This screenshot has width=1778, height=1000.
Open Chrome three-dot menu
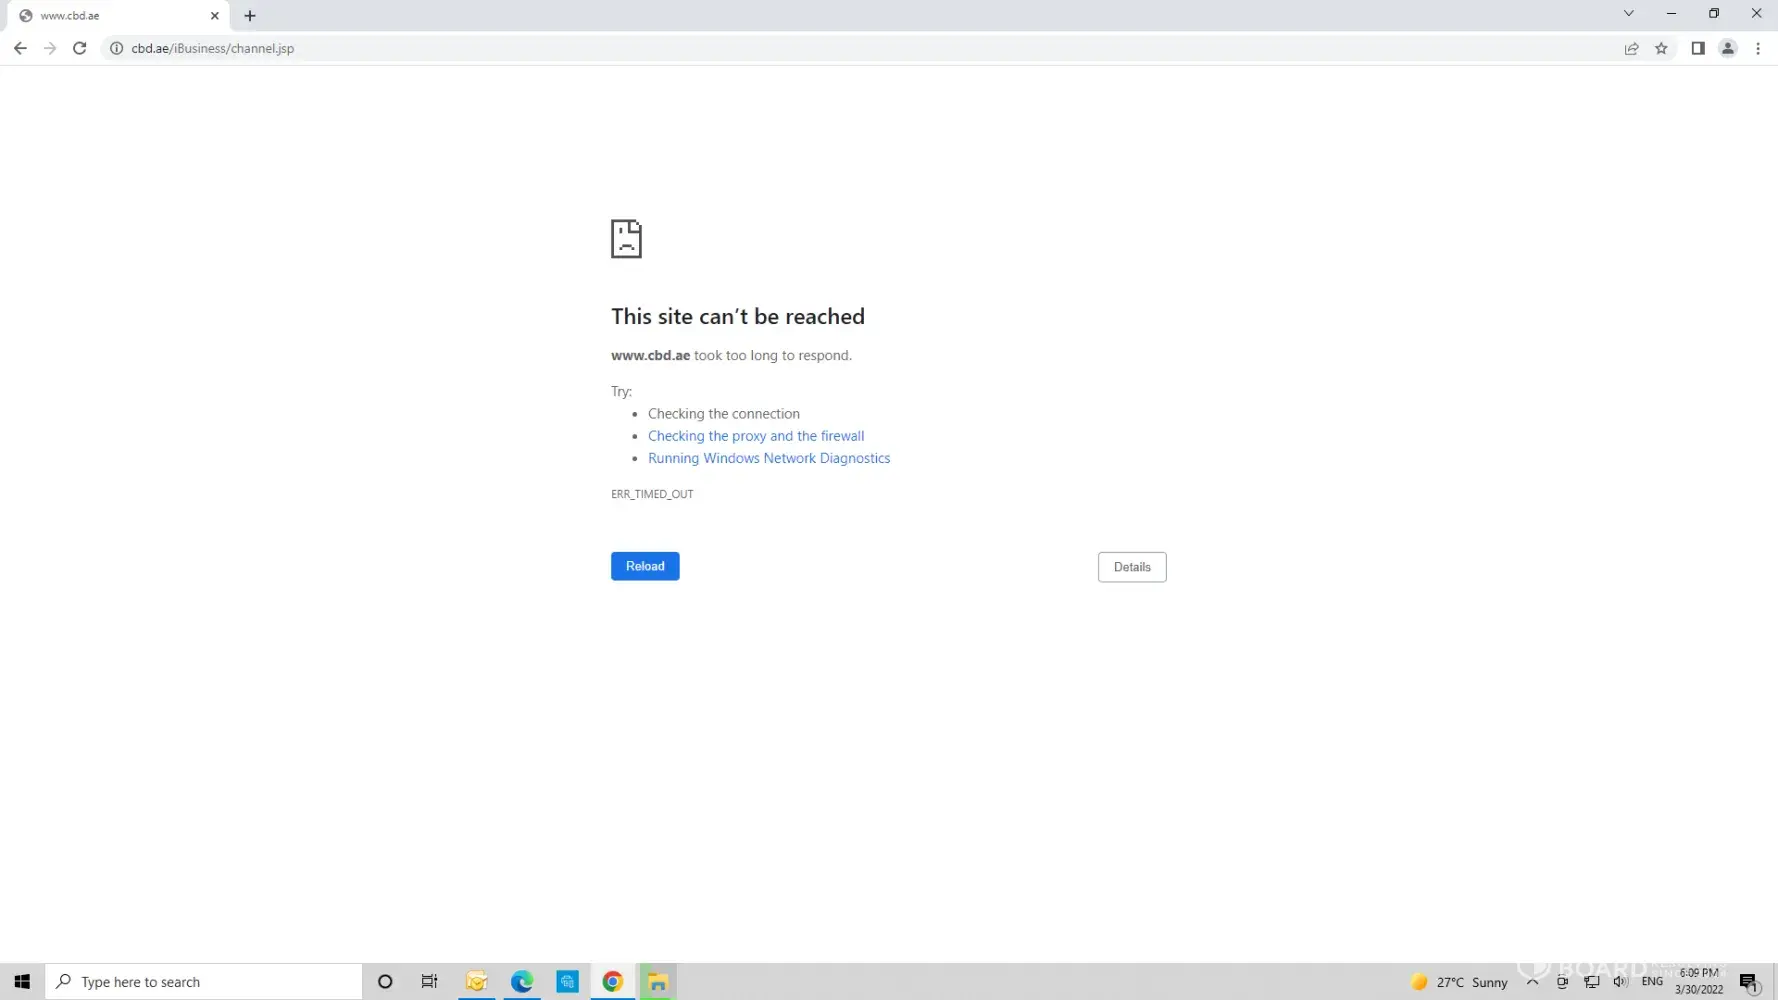pos(1758,48)
